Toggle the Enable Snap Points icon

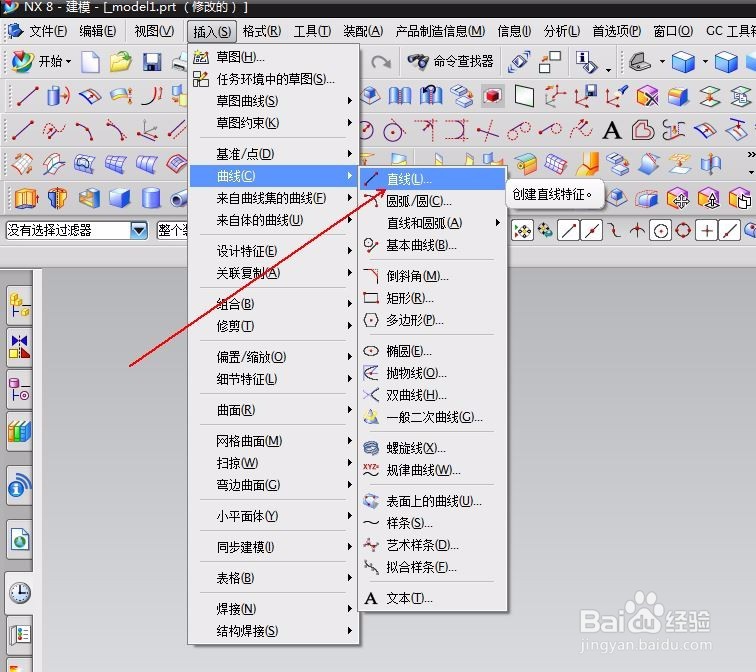(522, 231)
